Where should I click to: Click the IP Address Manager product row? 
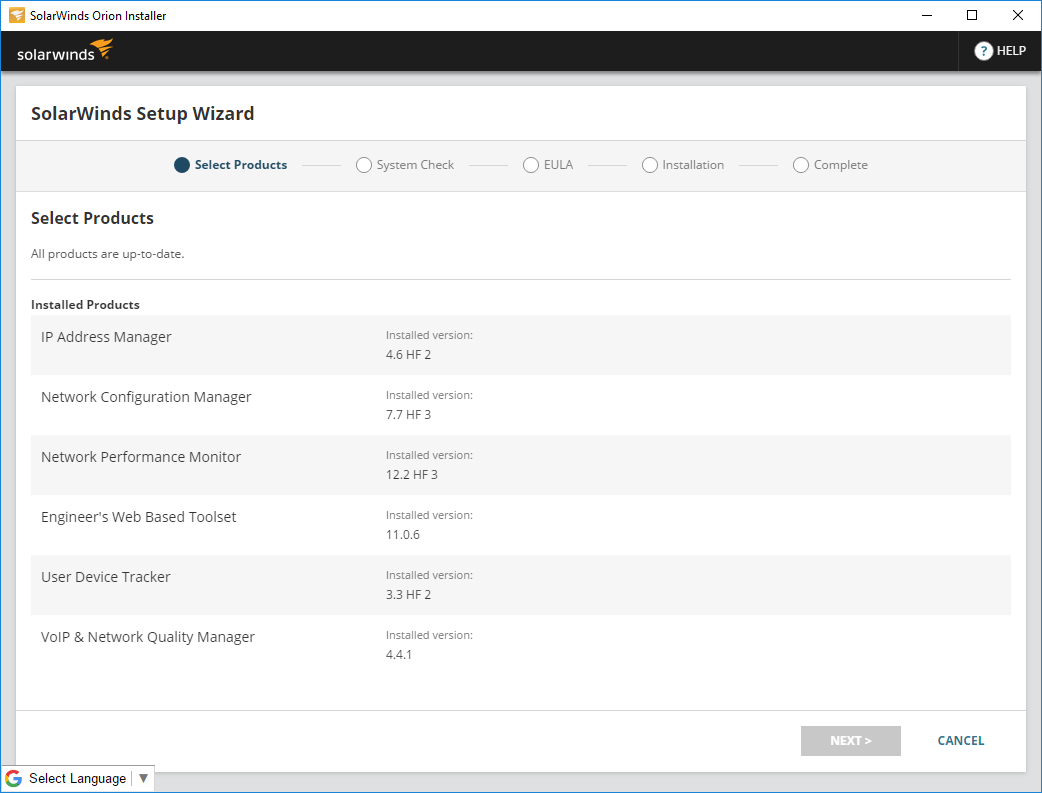(x=520, y=345)
